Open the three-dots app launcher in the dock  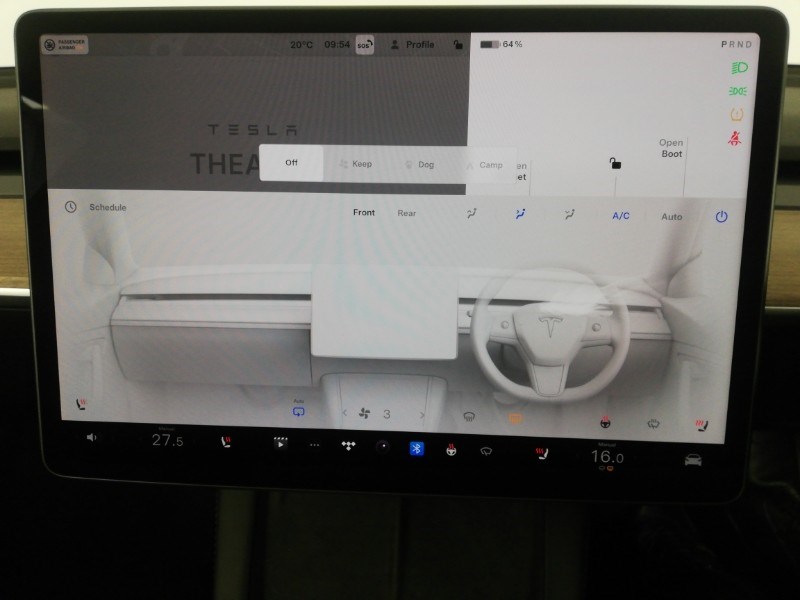[314, 445]
